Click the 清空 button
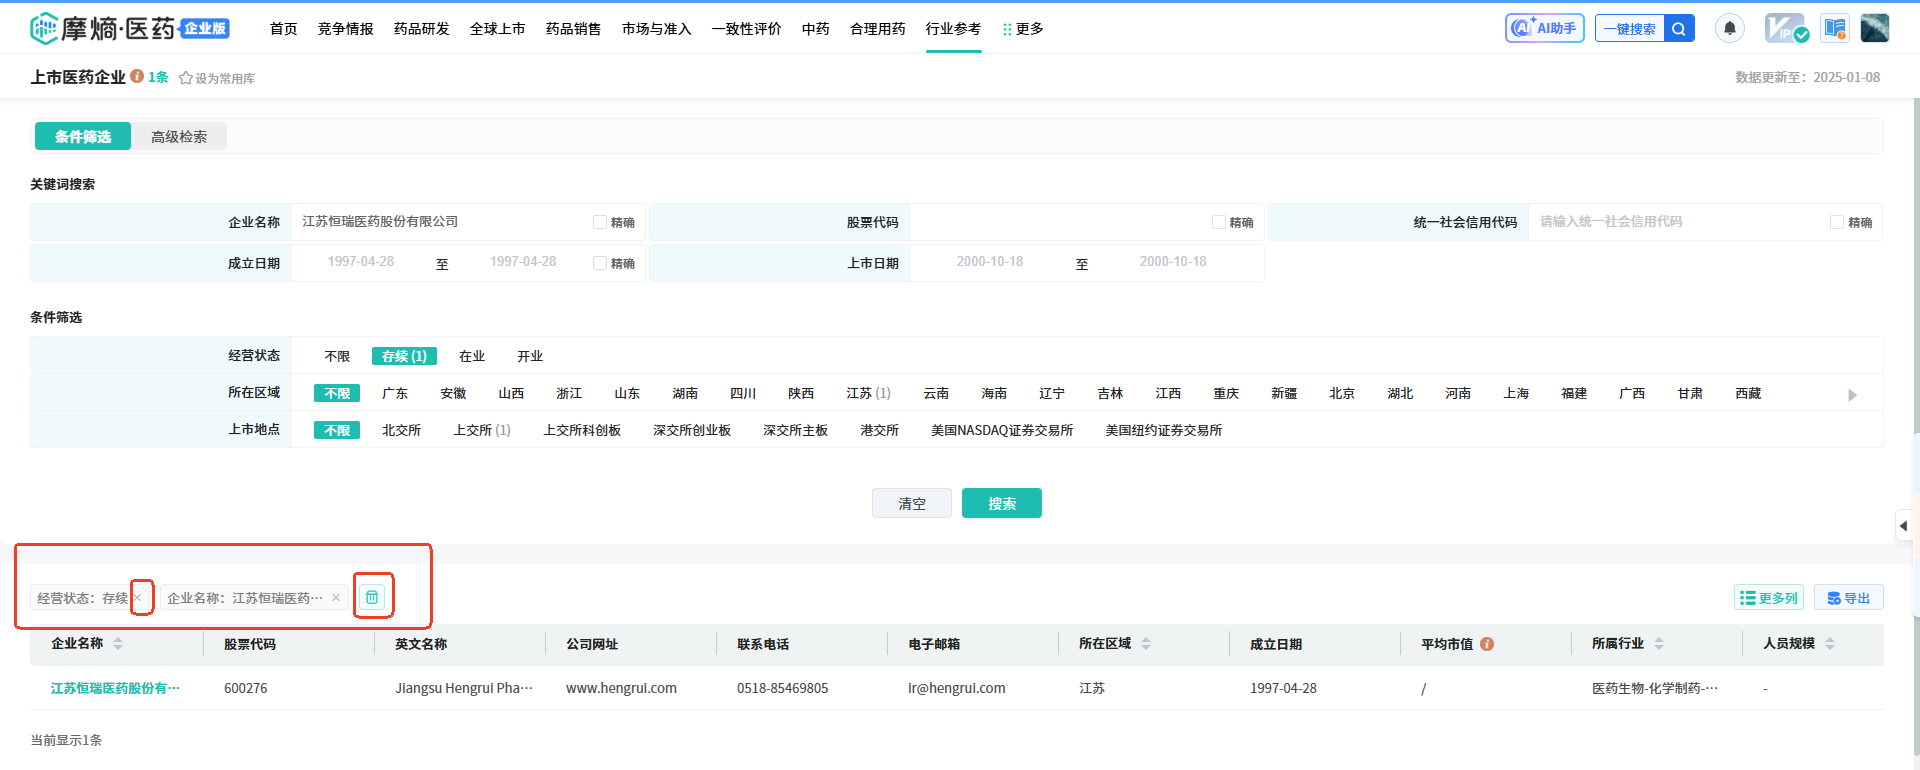1920x770 pixels. pyautogui.click(x=912, y=503)
